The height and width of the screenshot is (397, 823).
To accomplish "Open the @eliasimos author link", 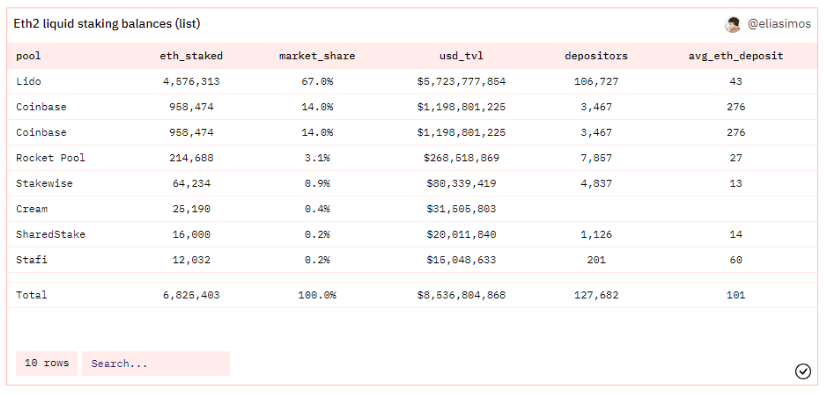I will pos(778,25).
